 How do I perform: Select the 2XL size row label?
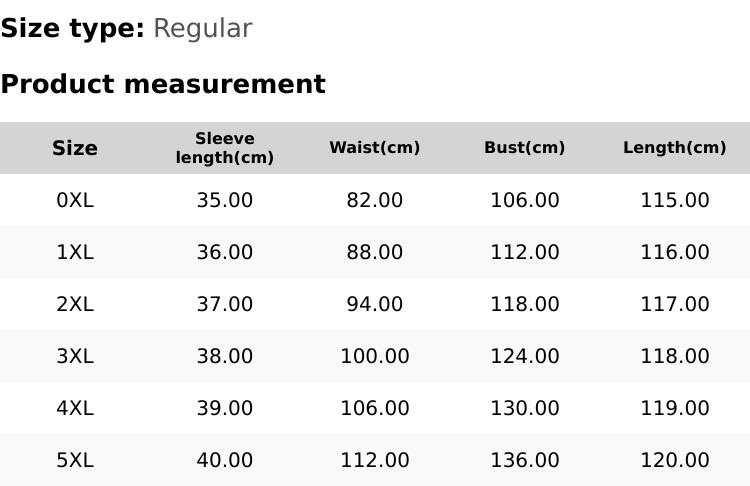(x=75, y=304)
